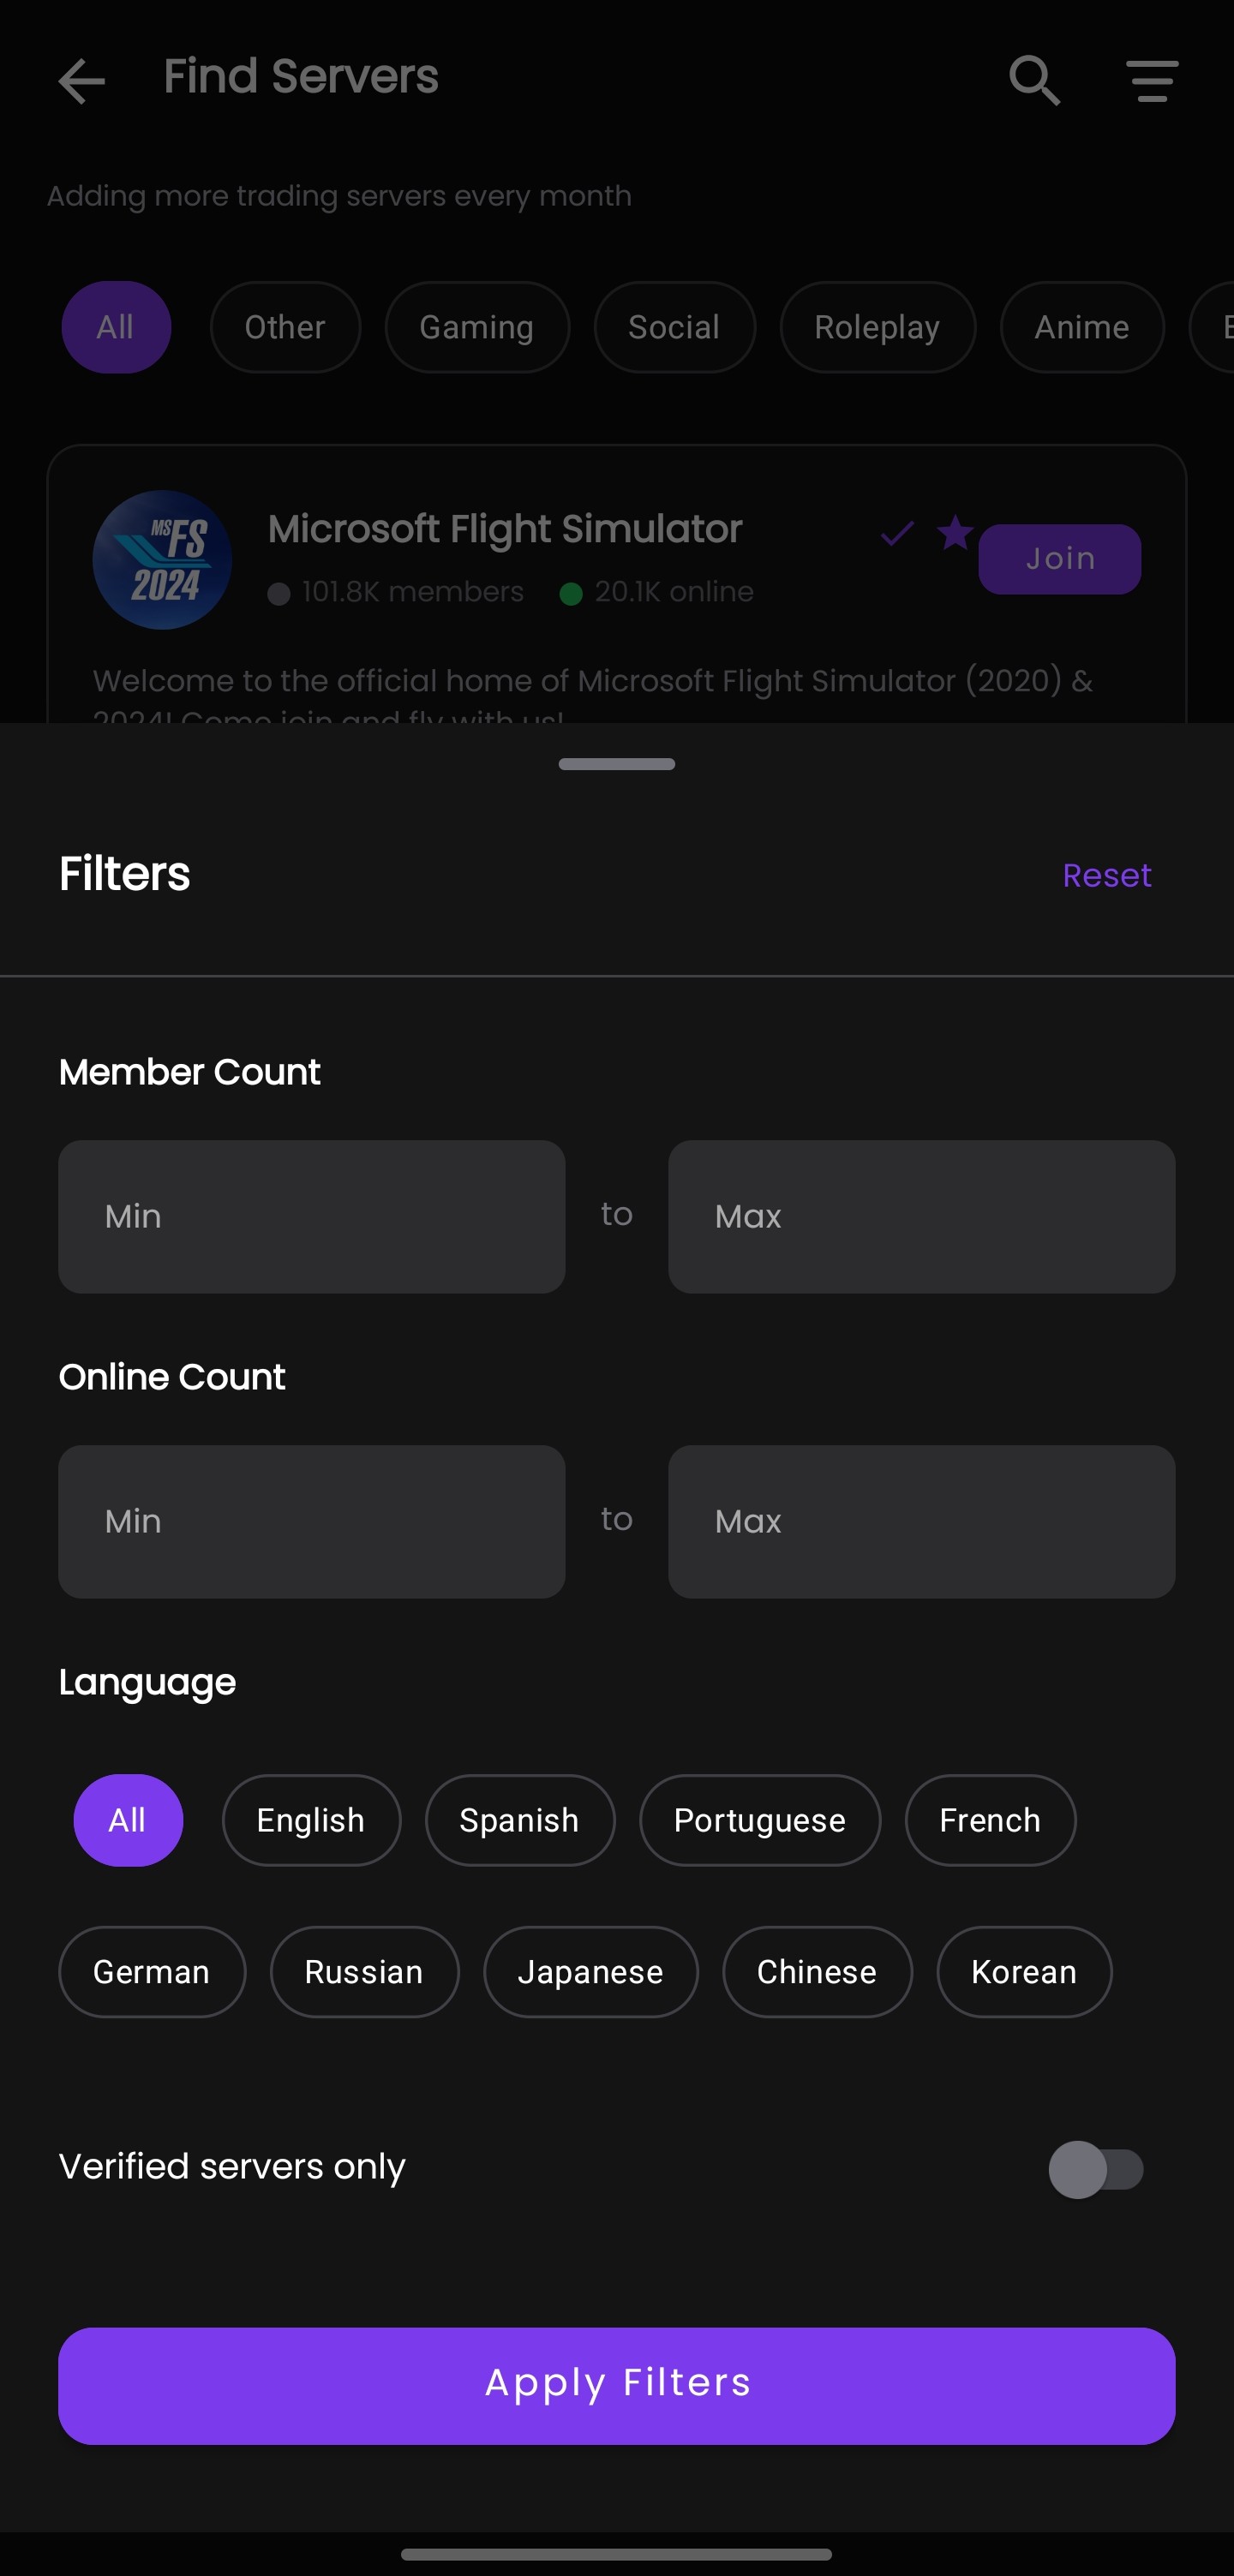The height and width of the screenshot is (2576, 1234).
Task: Select the Japanese language filter
Action: (x=591, y=1971)
